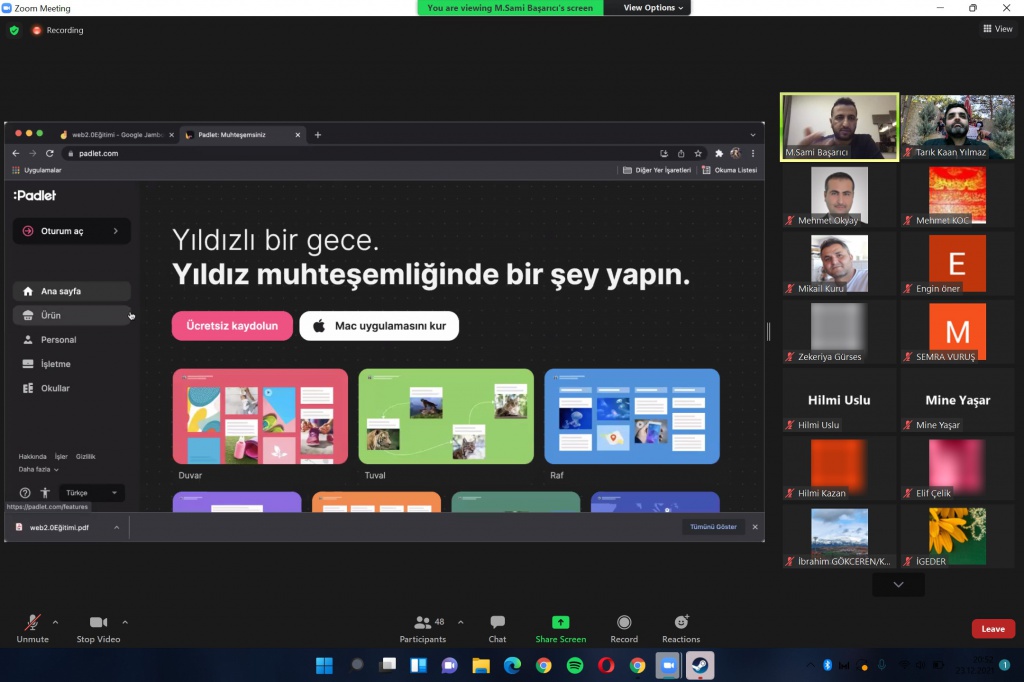
Task: Start sharing with the Share Screen icon
Action: tap(560, 622)
